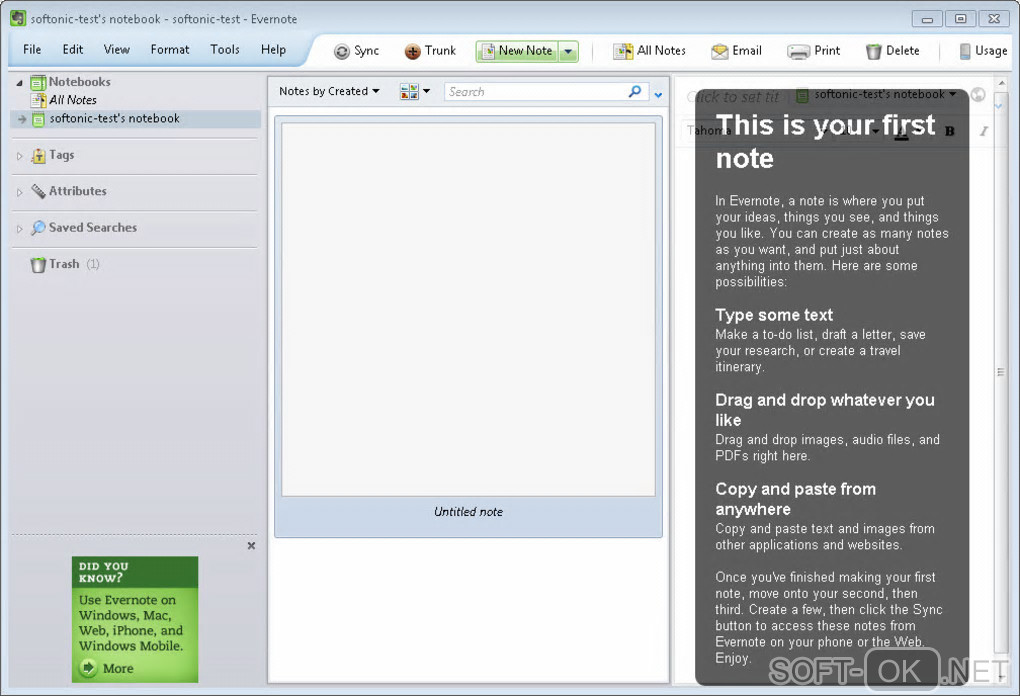
Task: Print the current note
Action: 813,51
